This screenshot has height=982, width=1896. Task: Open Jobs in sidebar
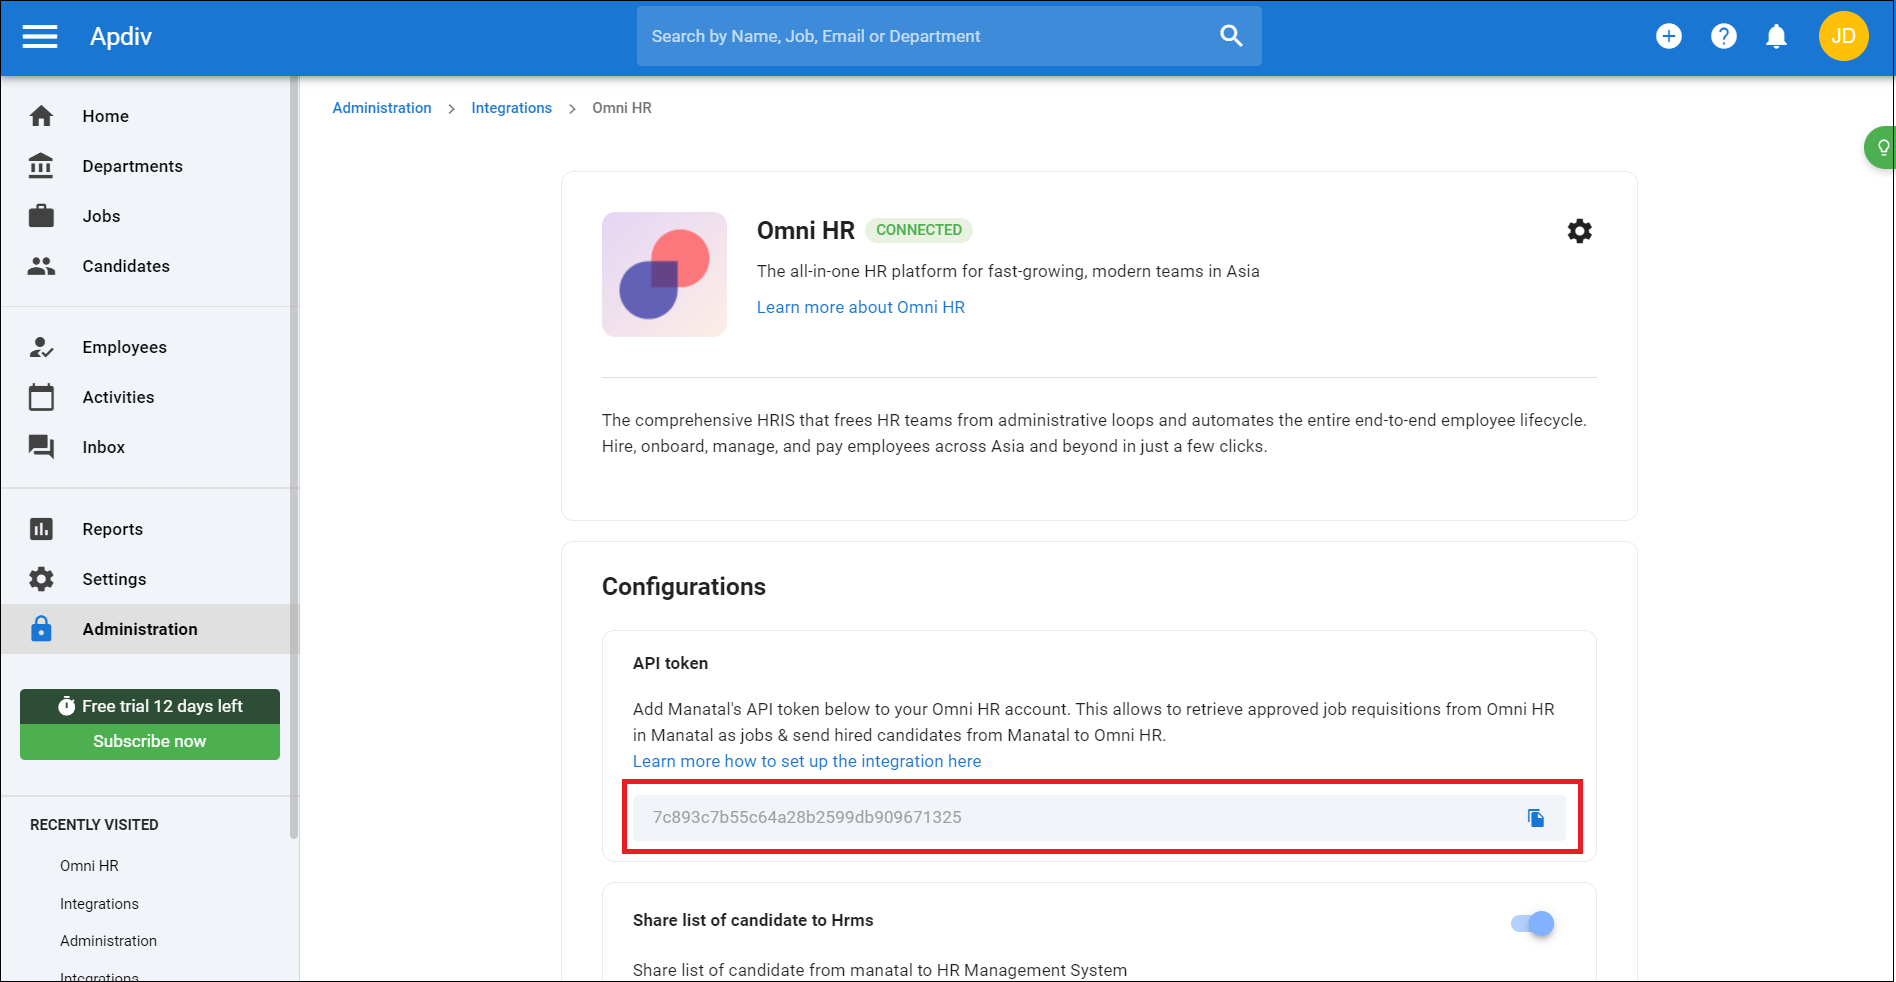click(x=101, y=216)
